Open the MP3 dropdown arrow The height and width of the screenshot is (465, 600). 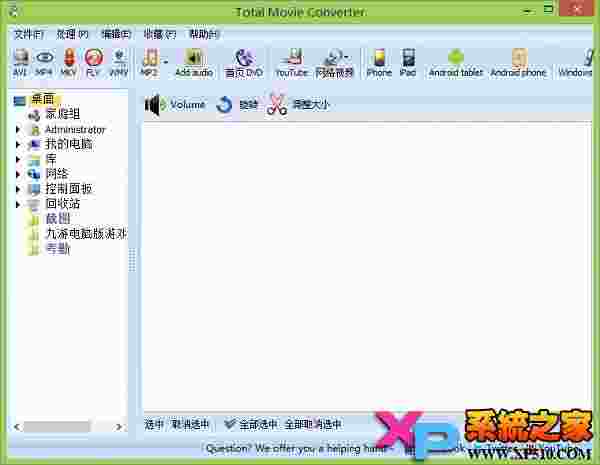(x=166, y=61)
